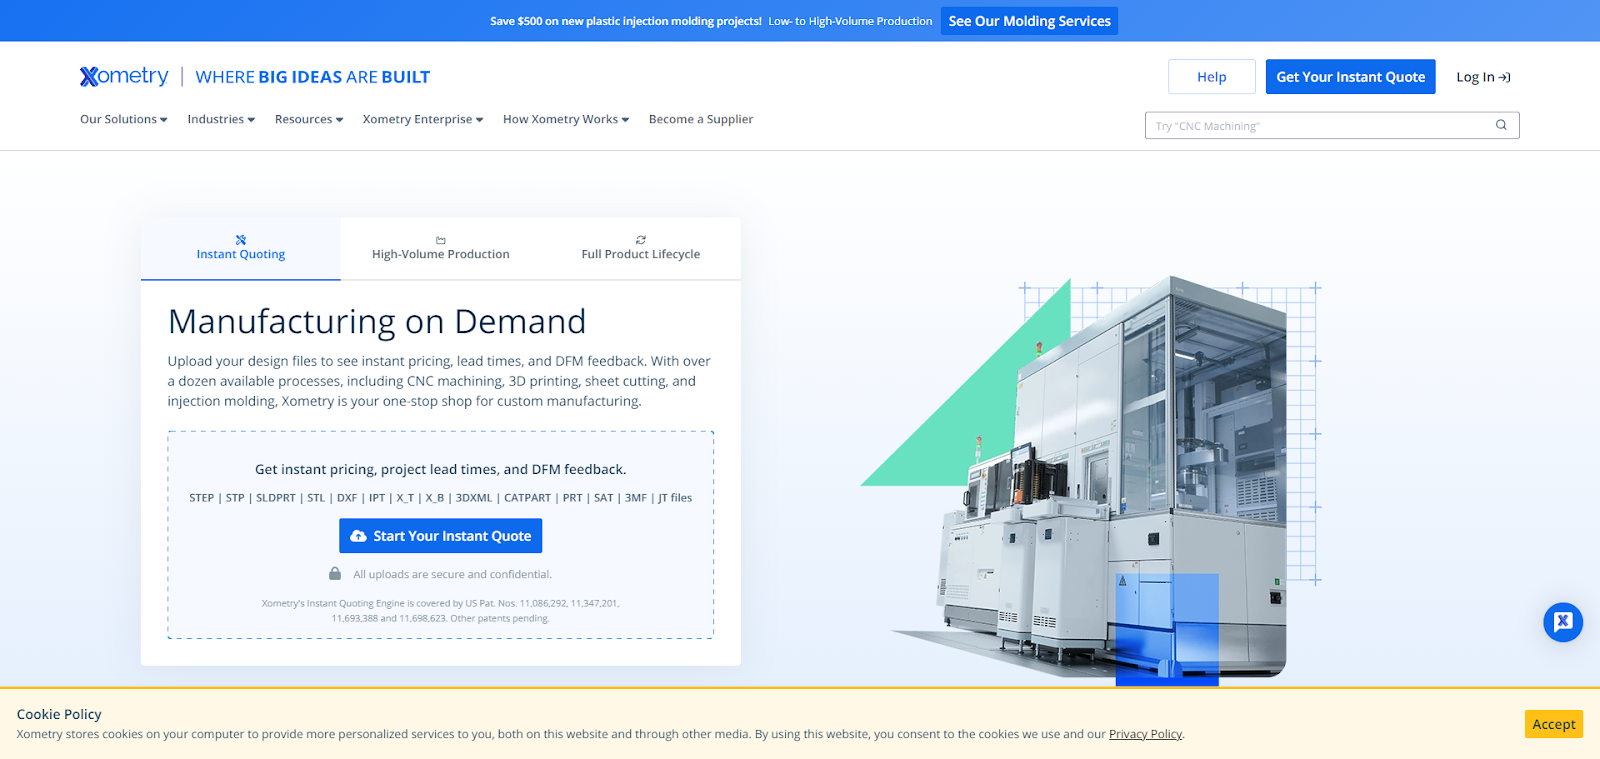The image size is (1600, 759).
Task: Open the Privacy Policy link
Action: (x=1145, y=734)
